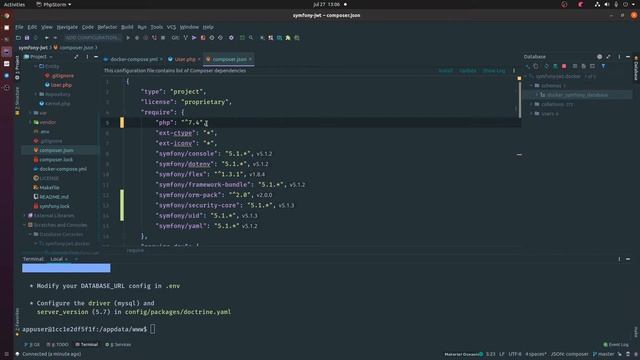Click the Stop square icon in toolbar
This screenshot has width=640, height=360.
click(163, 38)
